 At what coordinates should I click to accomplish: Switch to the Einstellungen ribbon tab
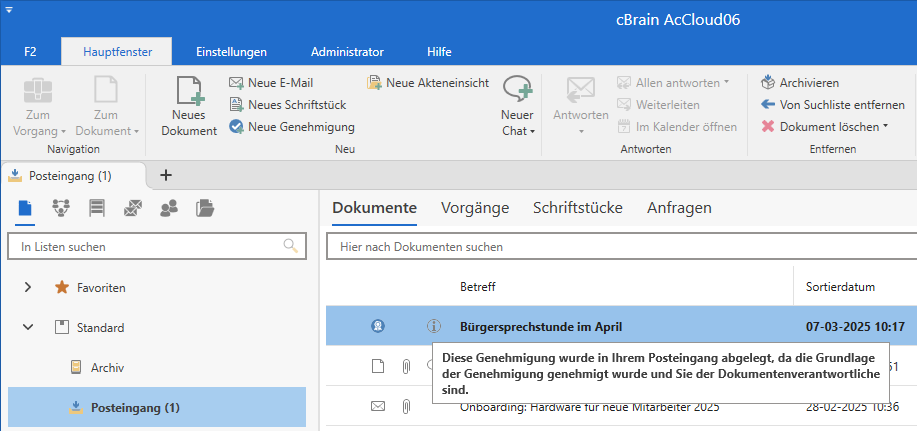point(231,51)
